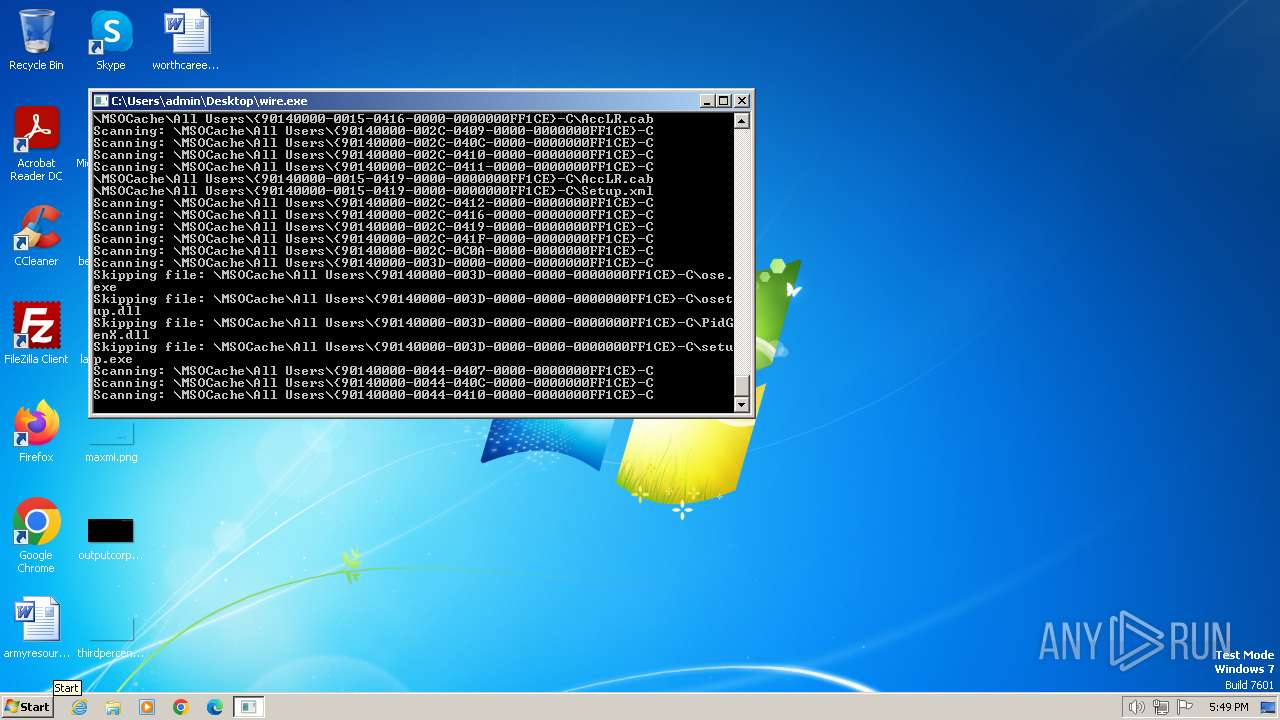Image resolution: width=1280 pixels, height=720 pixels.
Task: Open Chrome from the taskbar
Action: [x=181, y=707]
